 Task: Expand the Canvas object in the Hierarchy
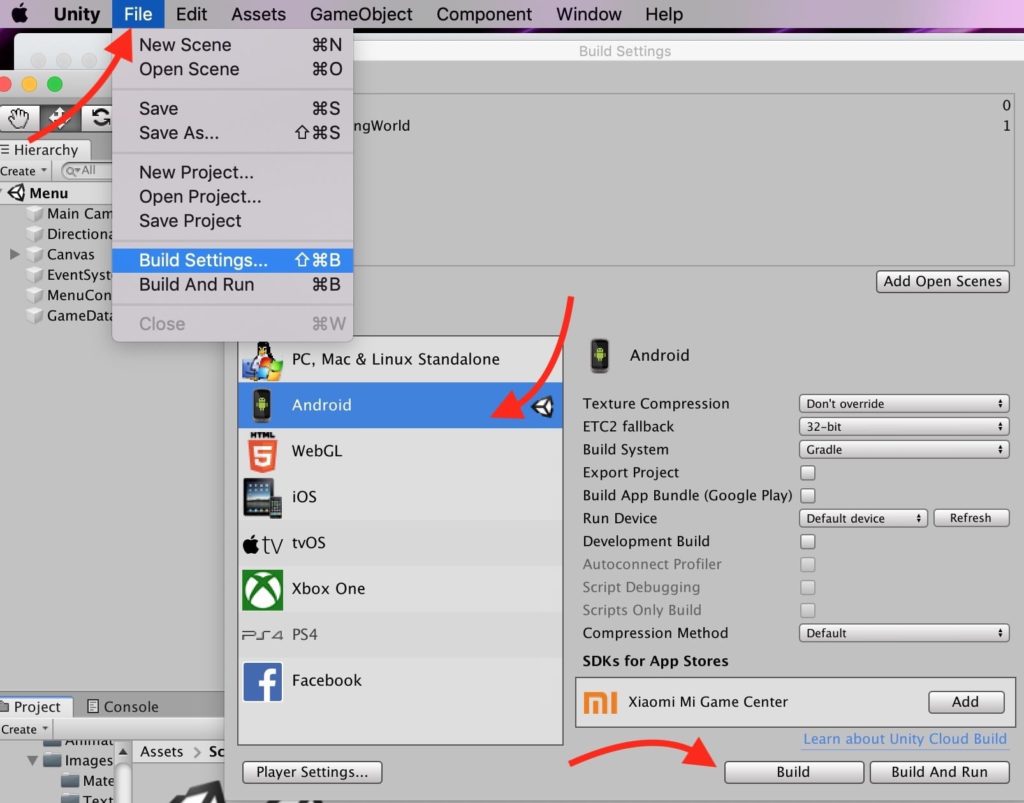click(14, 254)
